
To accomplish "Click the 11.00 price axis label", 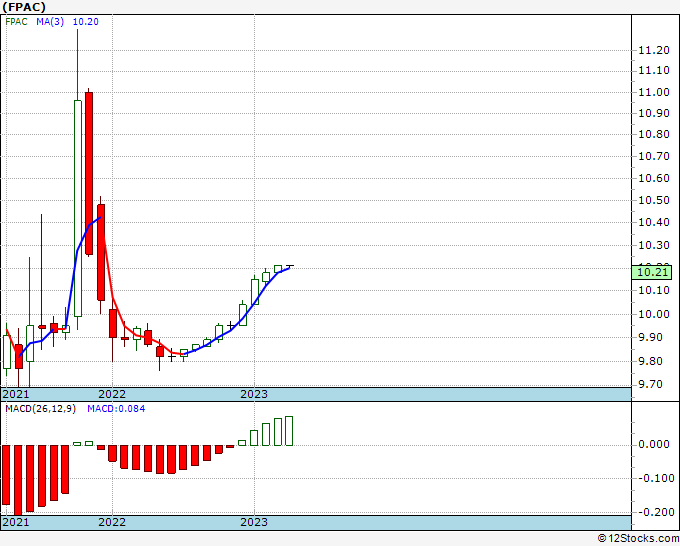I will click(654, 92).
